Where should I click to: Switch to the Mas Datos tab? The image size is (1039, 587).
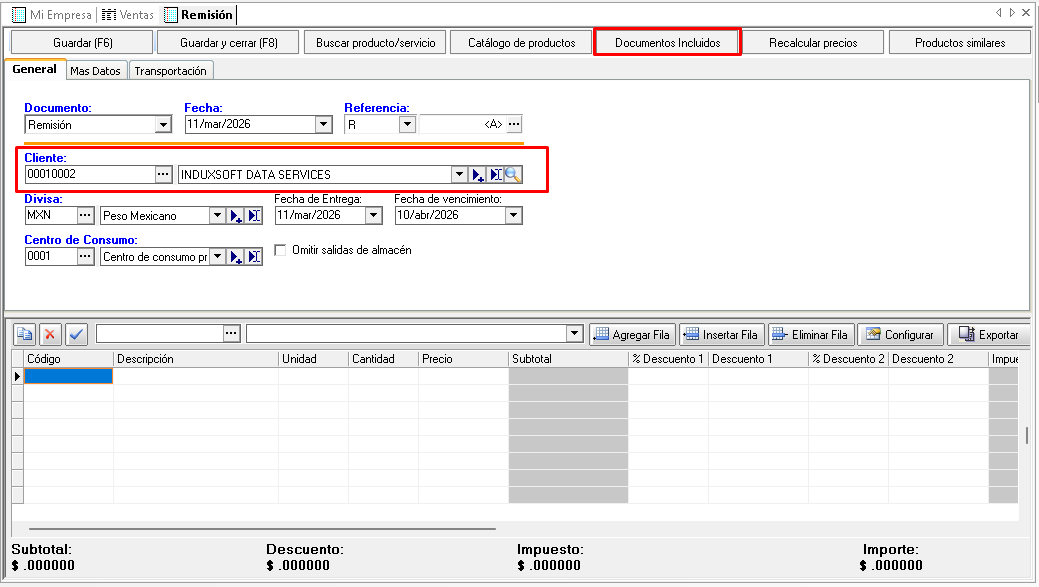[x=95, y=71]
